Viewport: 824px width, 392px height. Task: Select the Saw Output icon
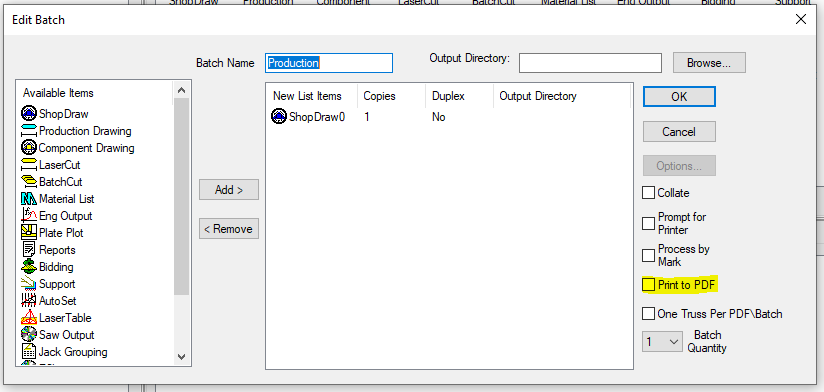pos(29,334)
